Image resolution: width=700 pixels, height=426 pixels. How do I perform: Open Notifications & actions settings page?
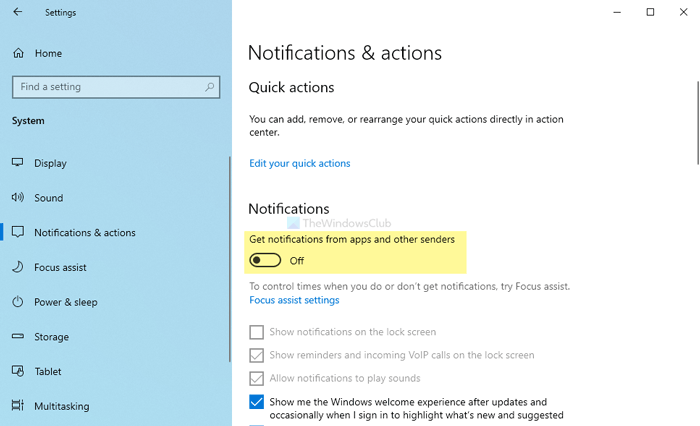coord(84,233)
